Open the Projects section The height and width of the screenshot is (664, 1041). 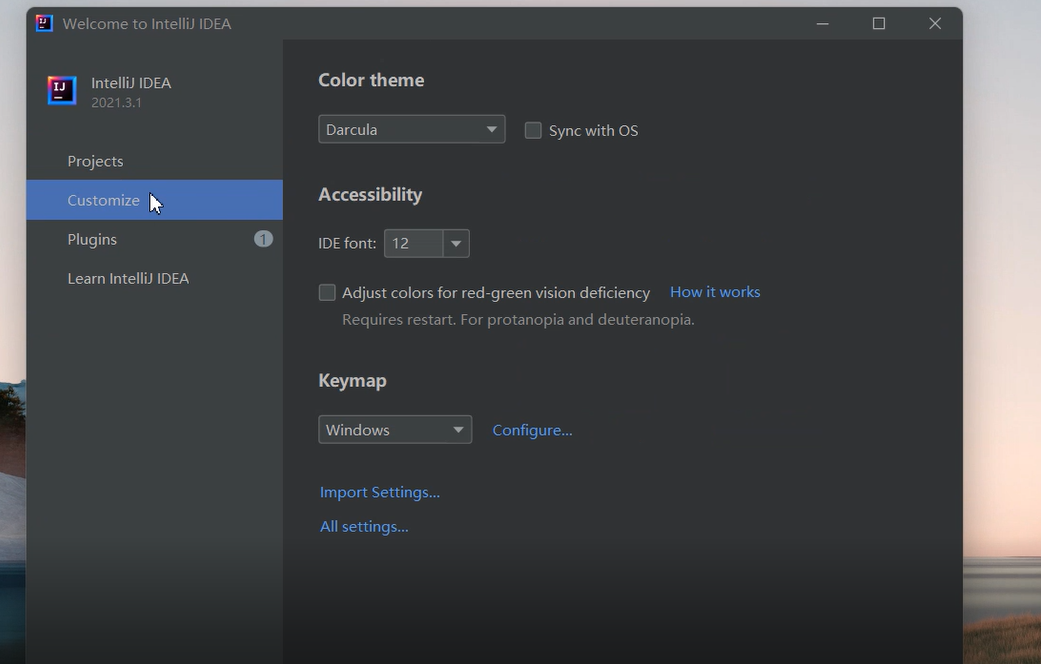tap(154, 161)
